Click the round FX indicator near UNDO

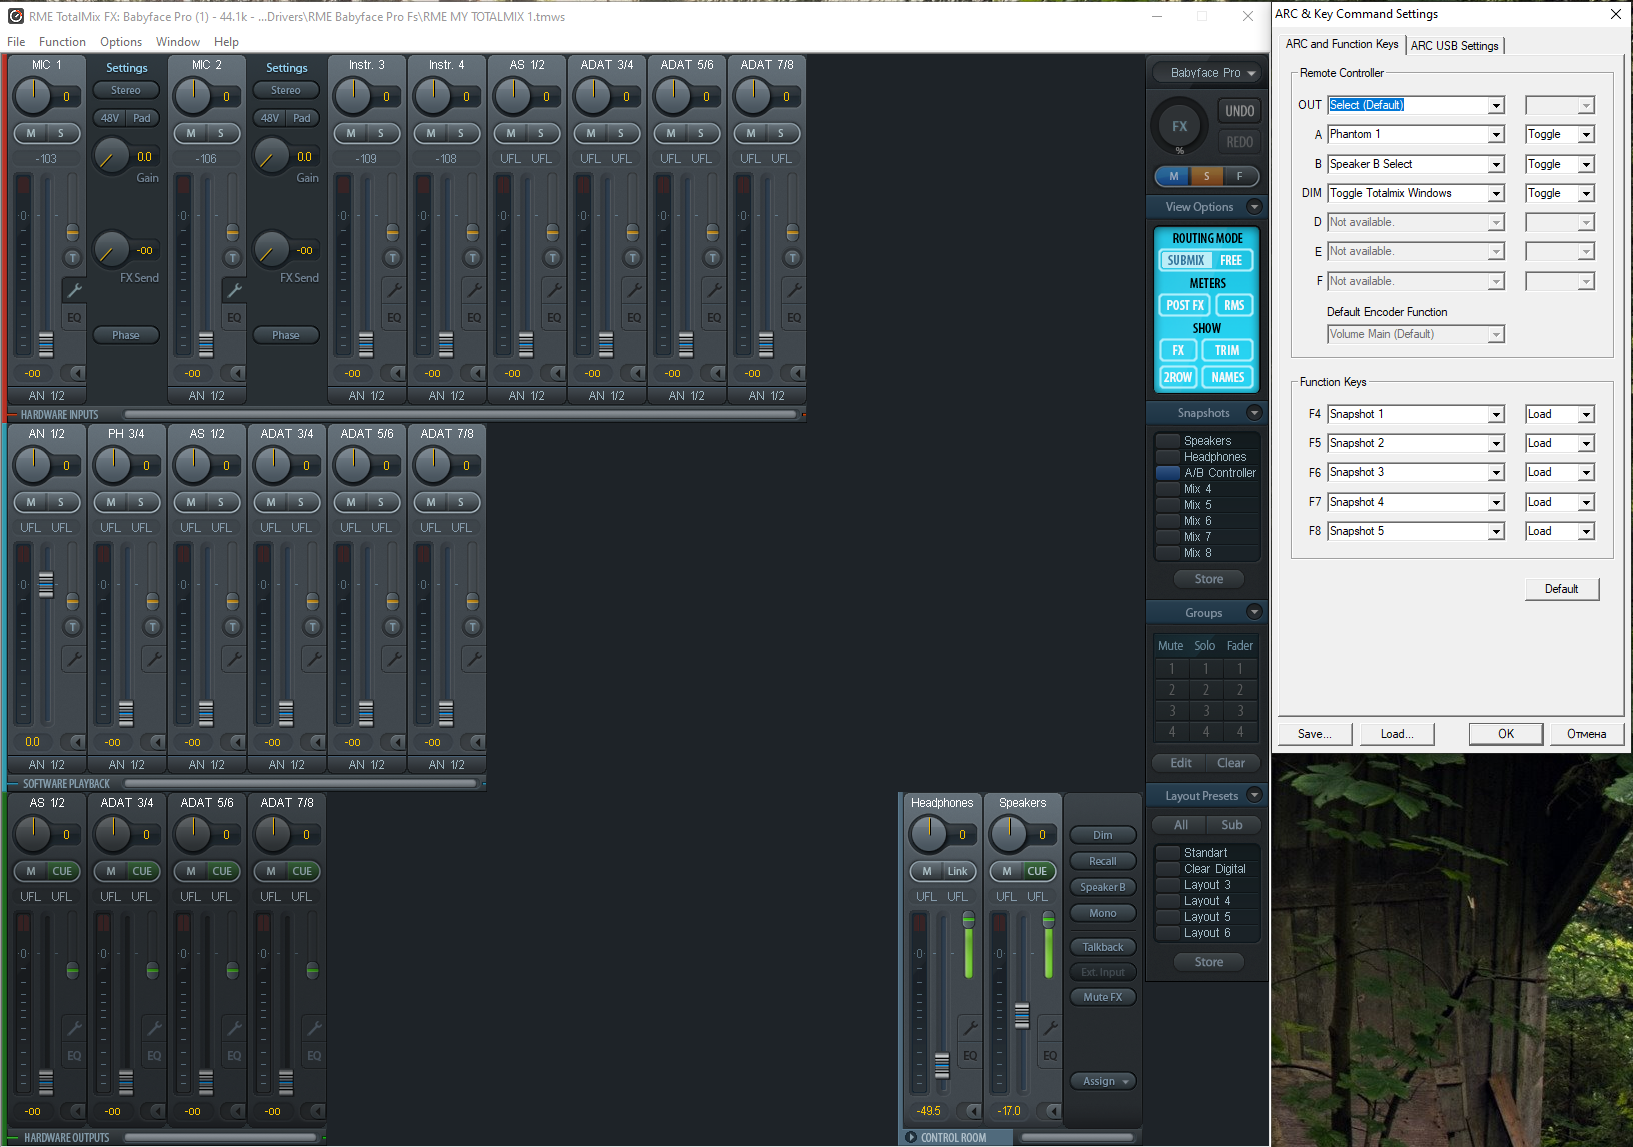[1180, 127]
